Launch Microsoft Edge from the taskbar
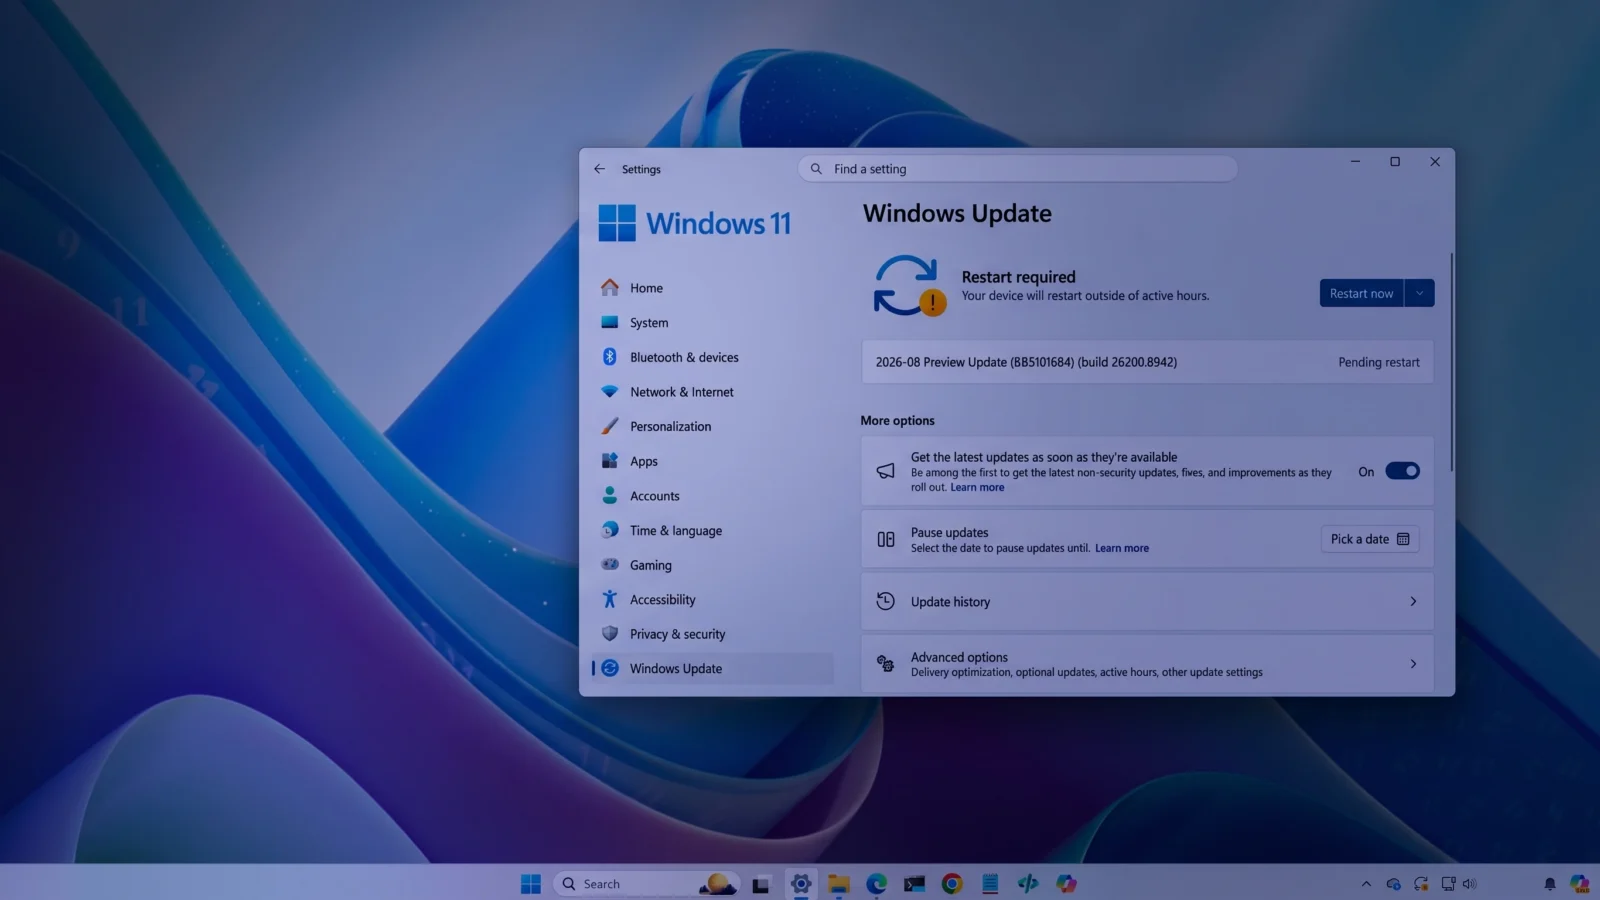This screenshot has width=1600, height=900. click(877, 884)
